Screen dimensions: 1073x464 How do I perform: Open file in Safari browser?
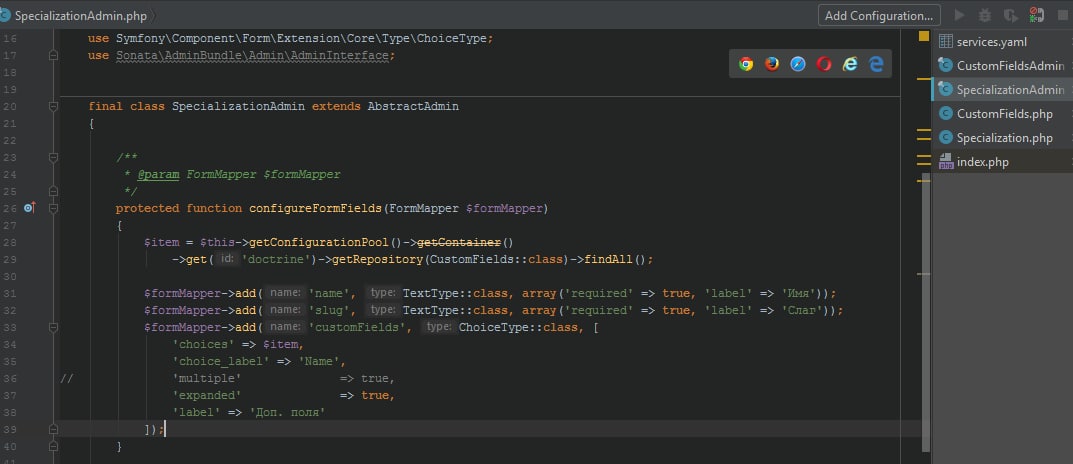pos(798,64)
